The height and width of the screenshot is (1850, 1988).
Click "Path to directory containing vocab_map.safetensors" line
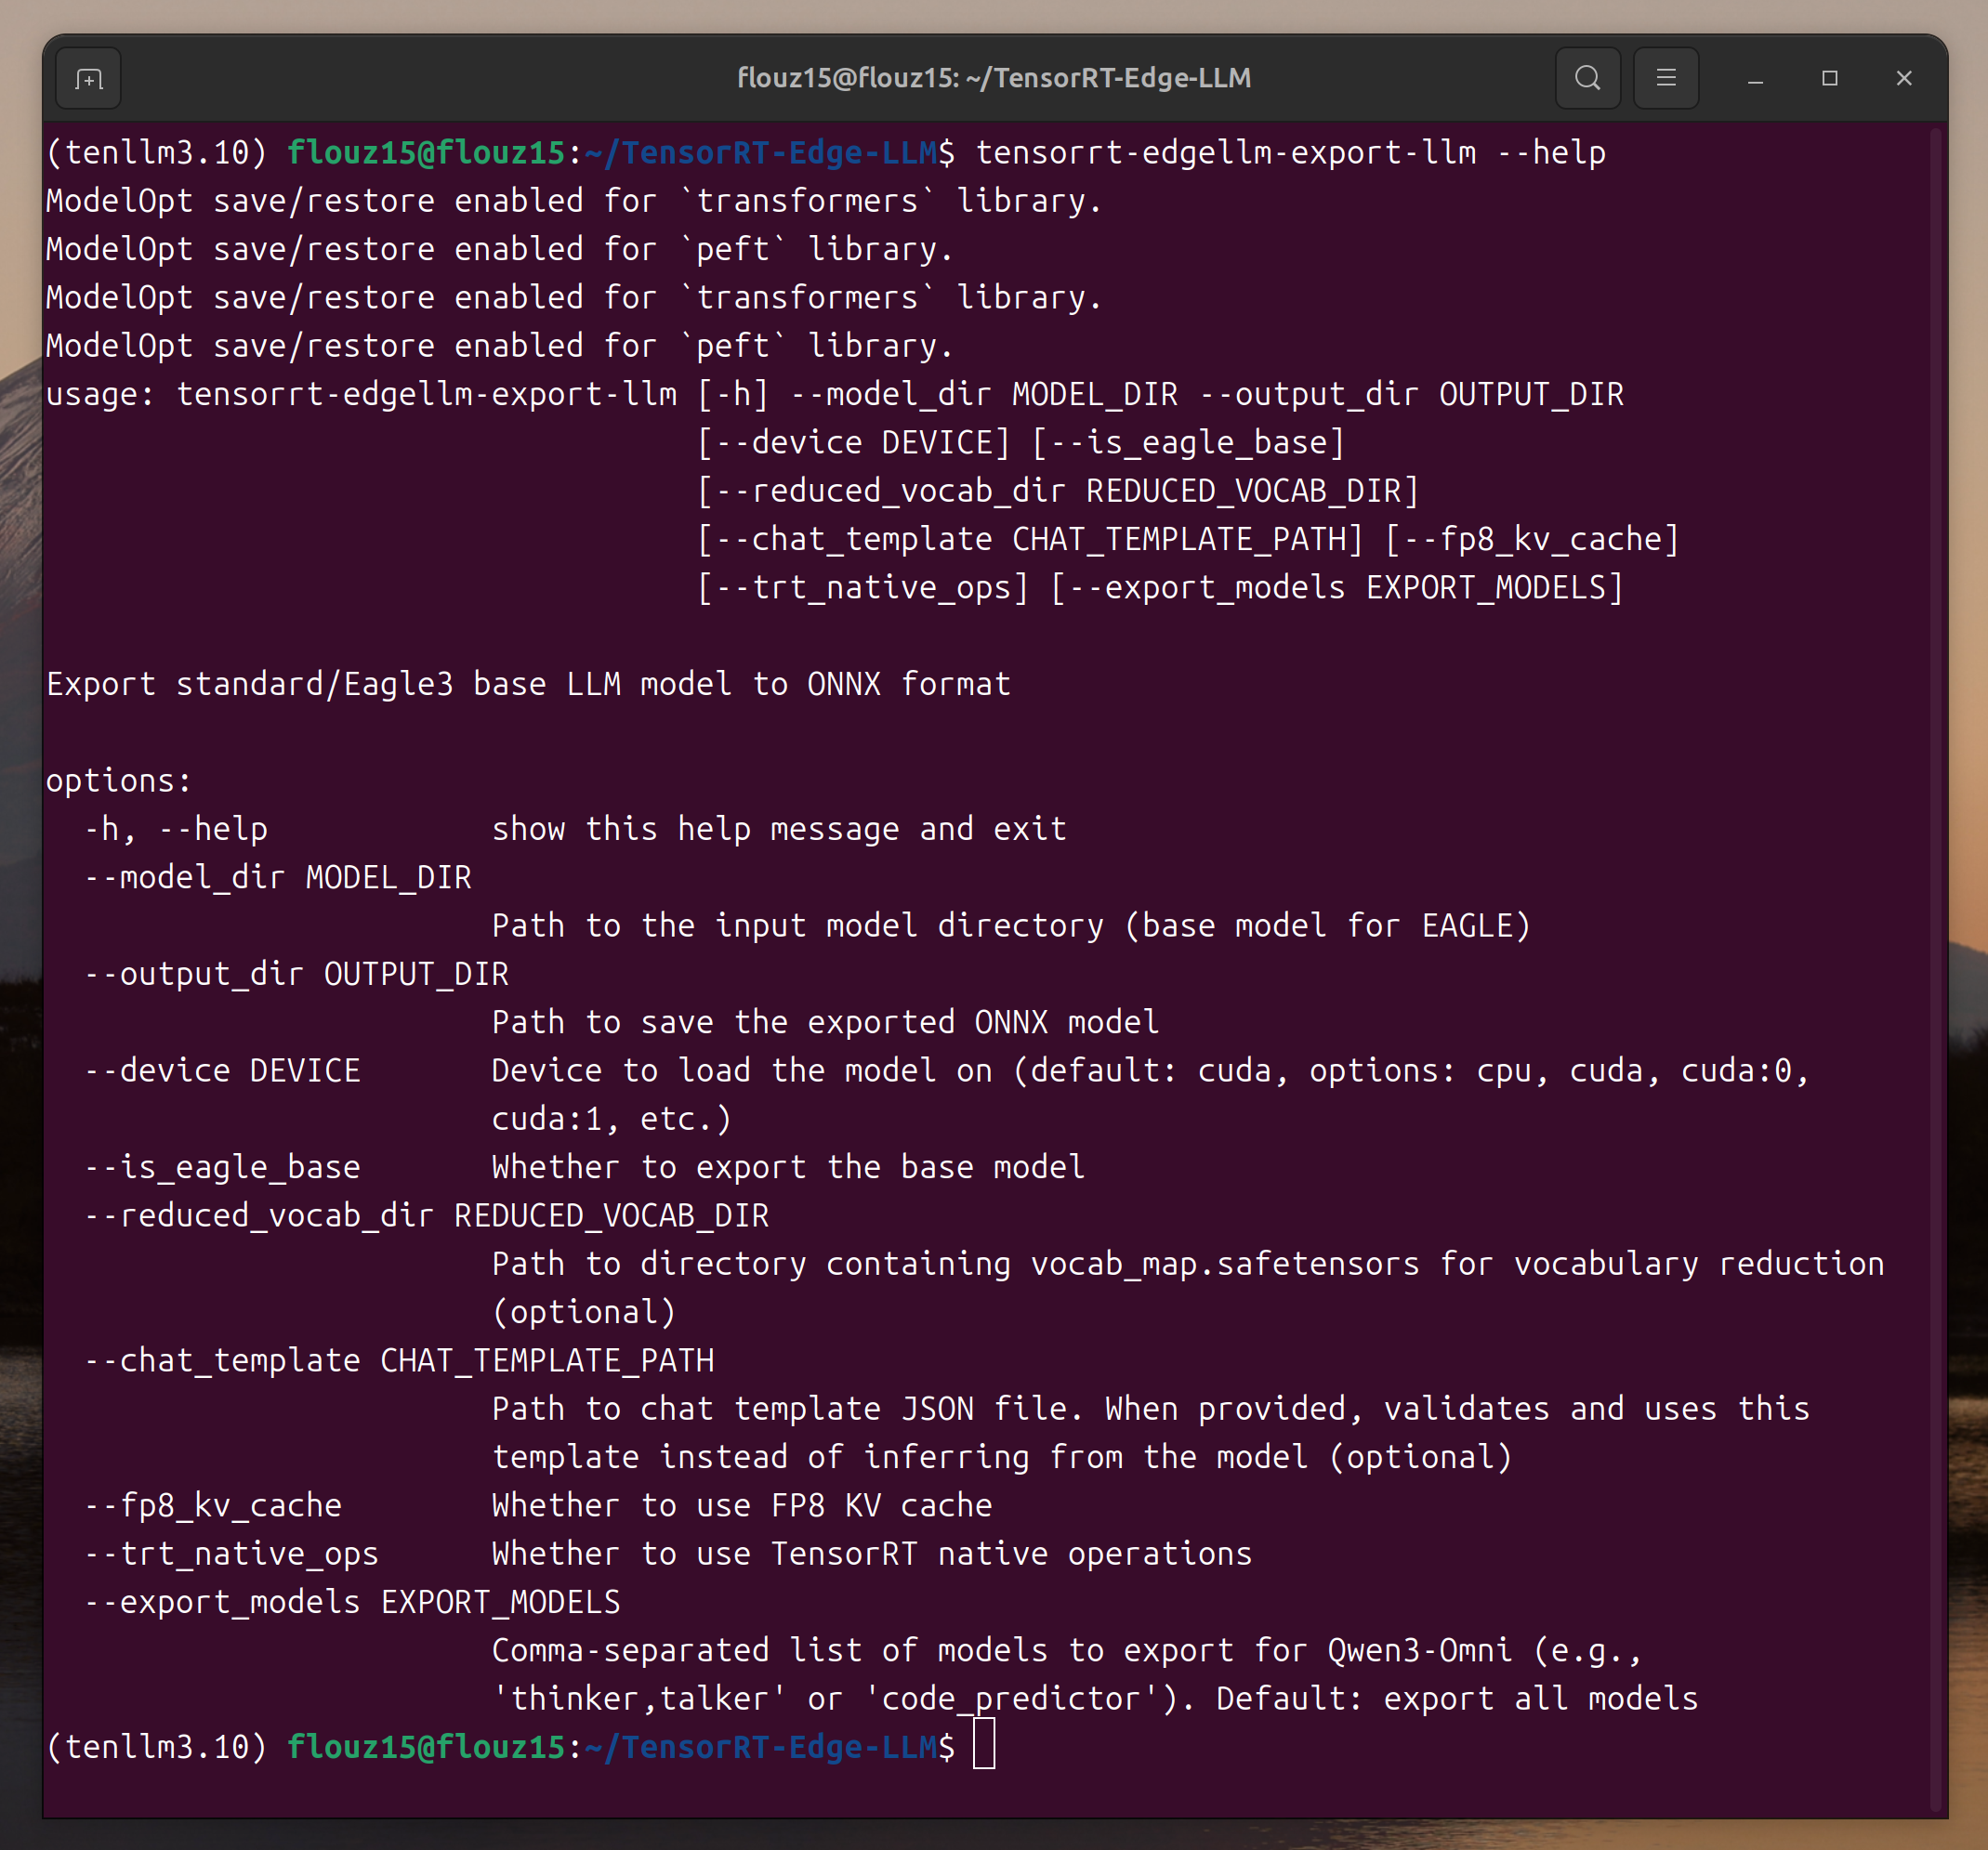1188,1264
